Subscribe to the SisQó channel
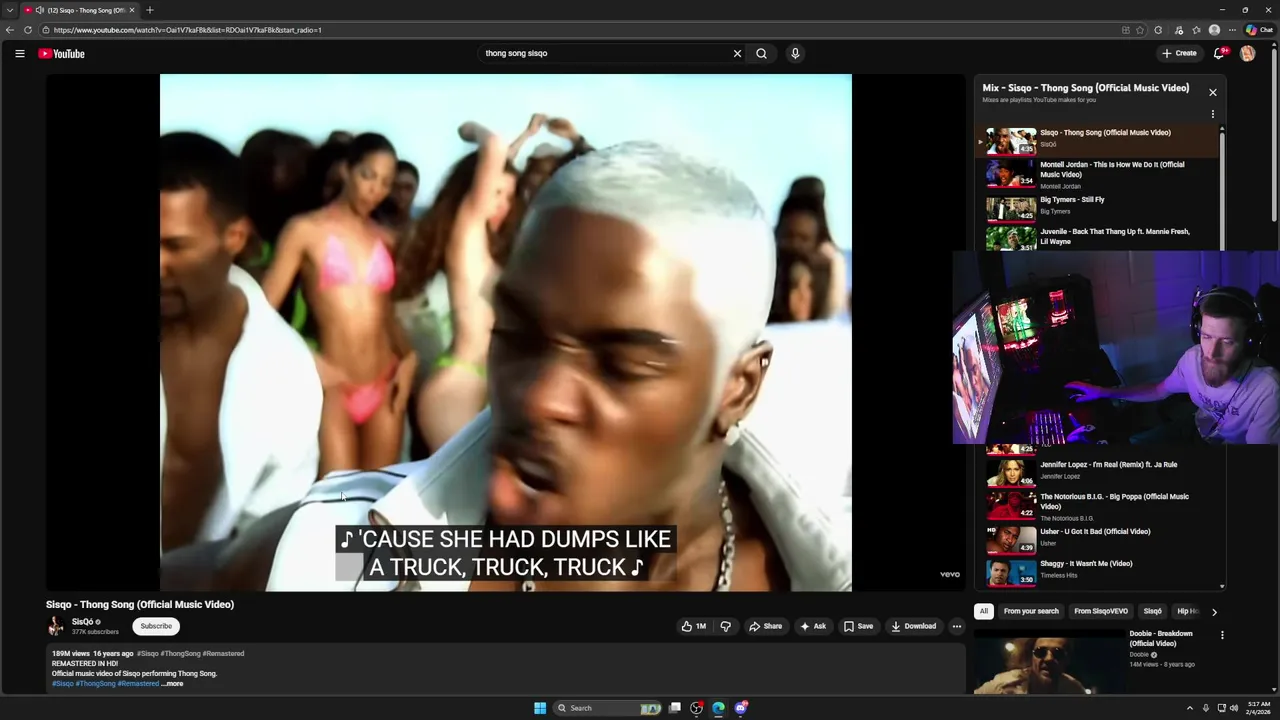Image resolution: width=1280 pixels, height=720 pixels. pos(156,626)
